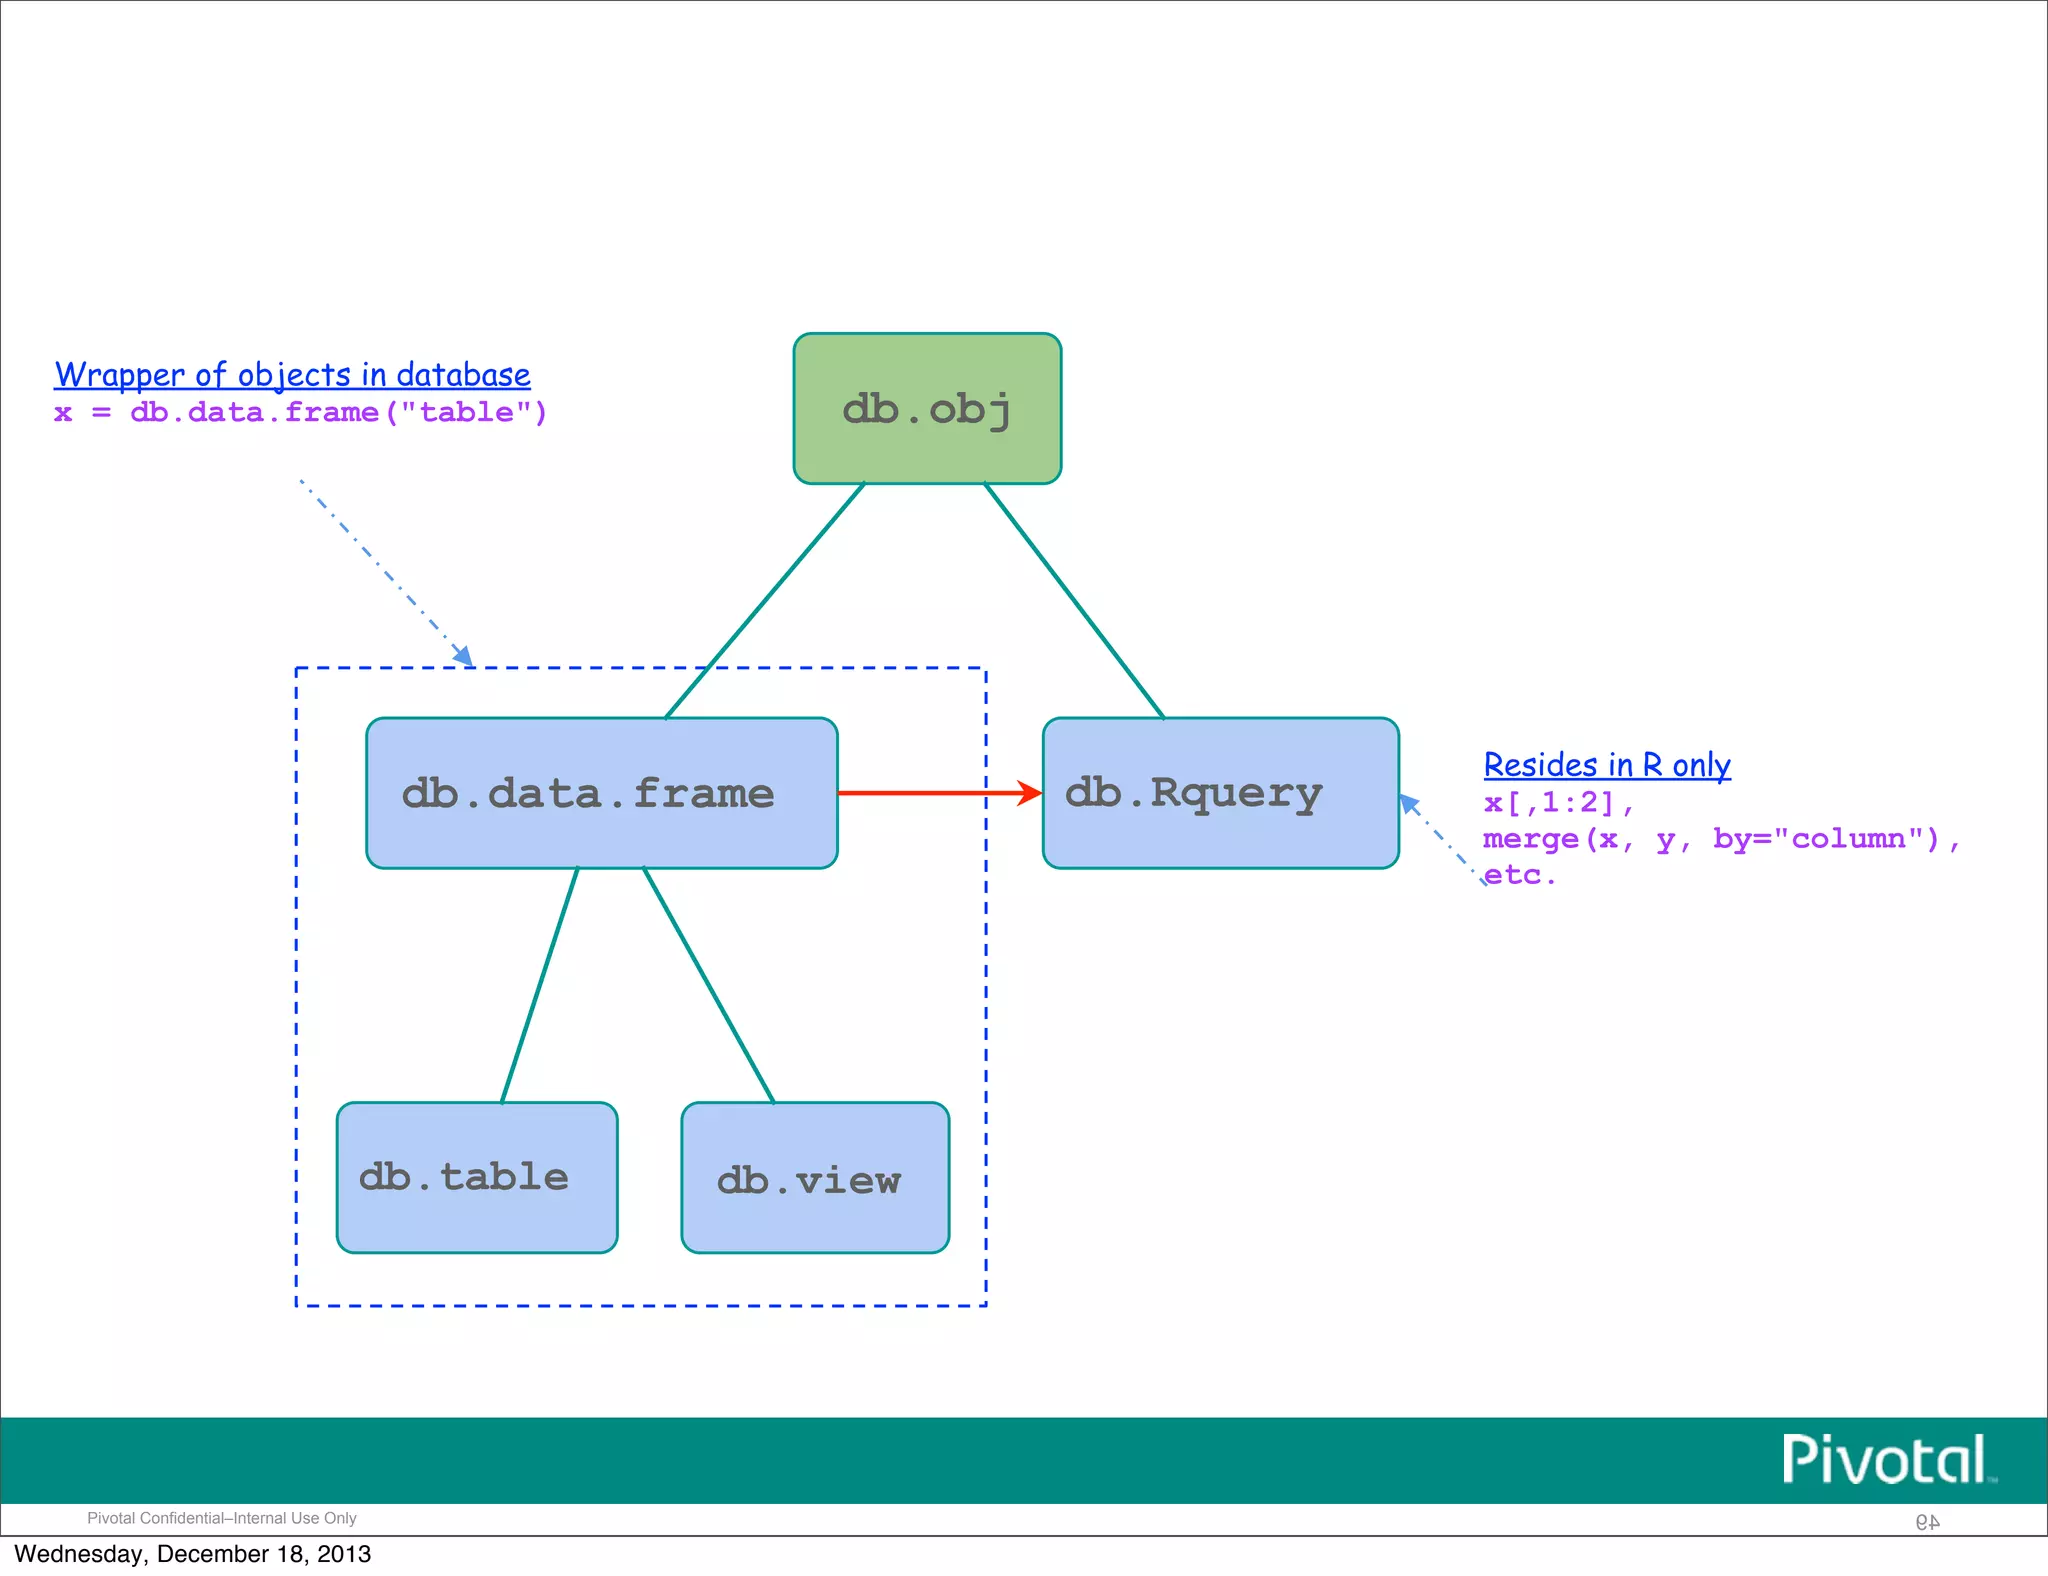The height and width of the screenshot is (1576, 2048).
Task: Click the Pivotal logo
Action: [x=1886, y=1460]
